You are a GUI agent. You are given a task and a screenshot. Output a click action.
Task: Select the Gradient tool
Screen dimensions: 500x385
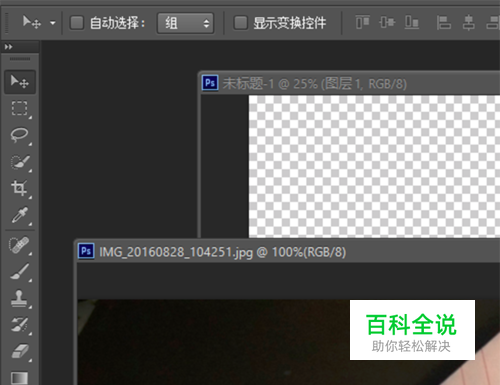[x=20, y=378]
